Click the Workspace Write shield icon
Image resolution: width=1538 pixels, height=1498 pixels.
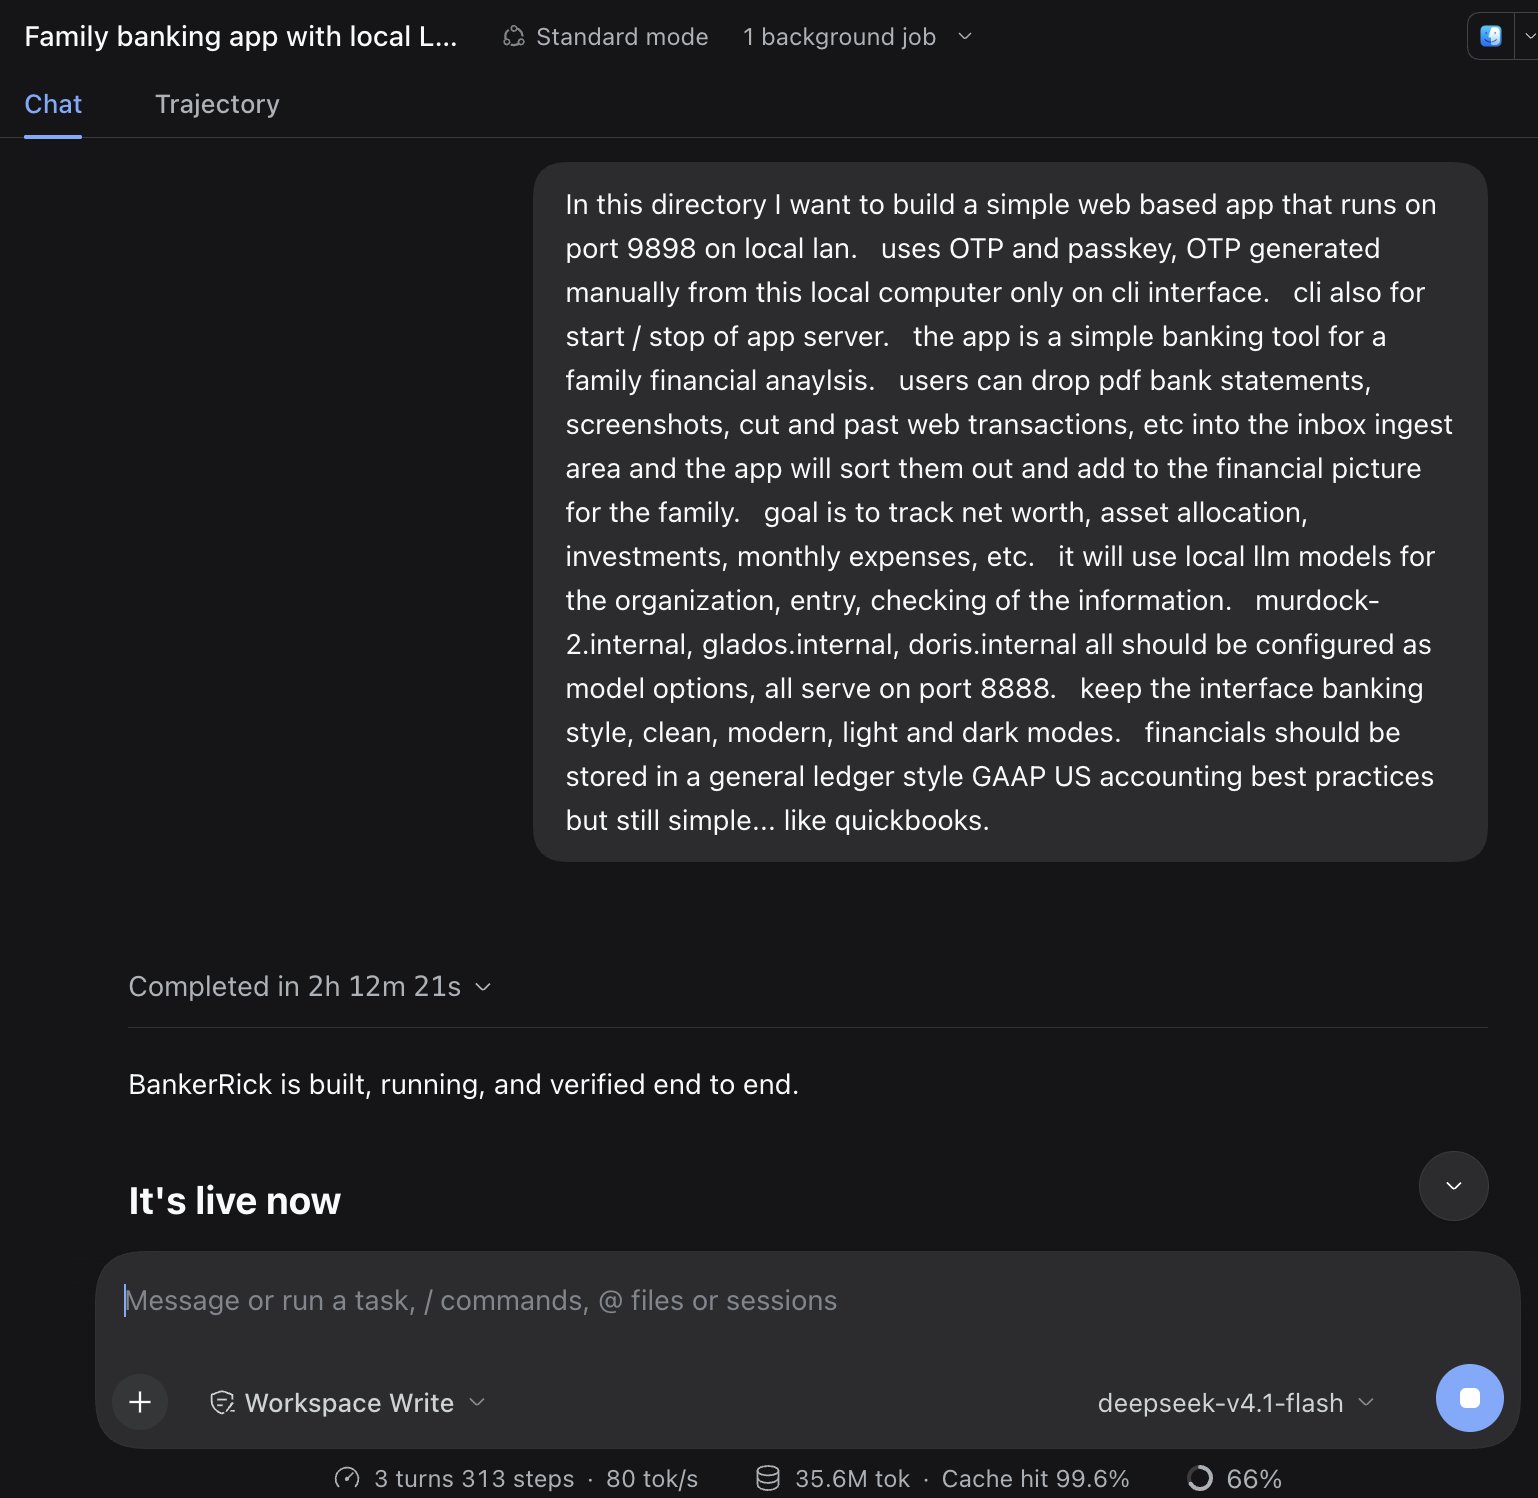[222, 1403]
